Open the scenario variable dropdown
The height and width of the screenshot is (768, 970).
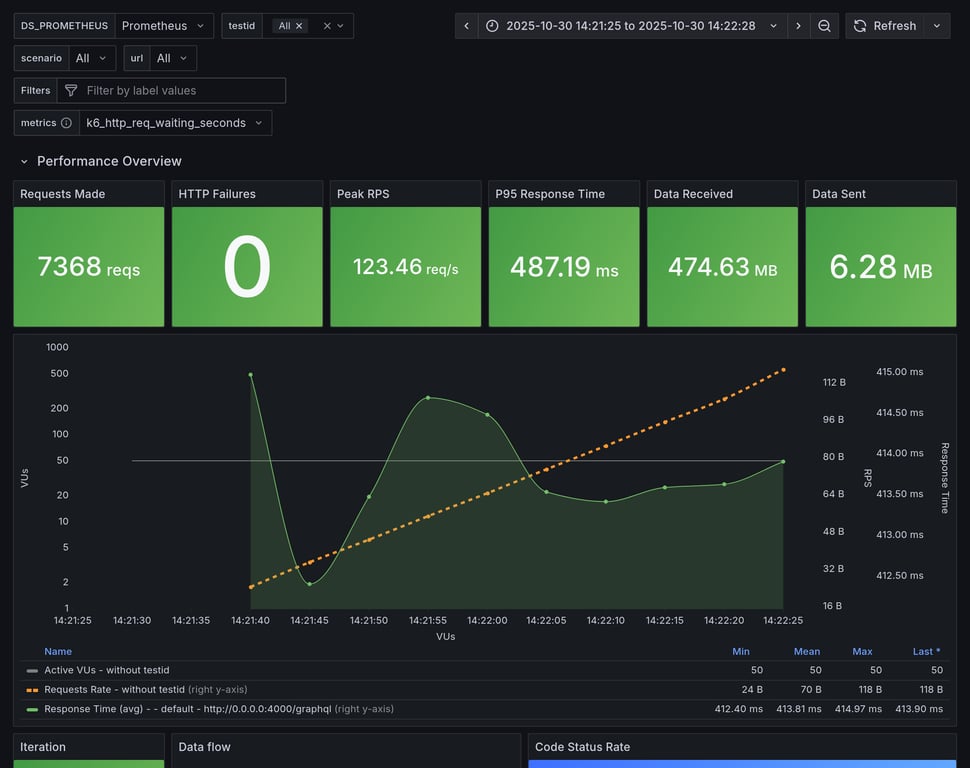point(94,58)
